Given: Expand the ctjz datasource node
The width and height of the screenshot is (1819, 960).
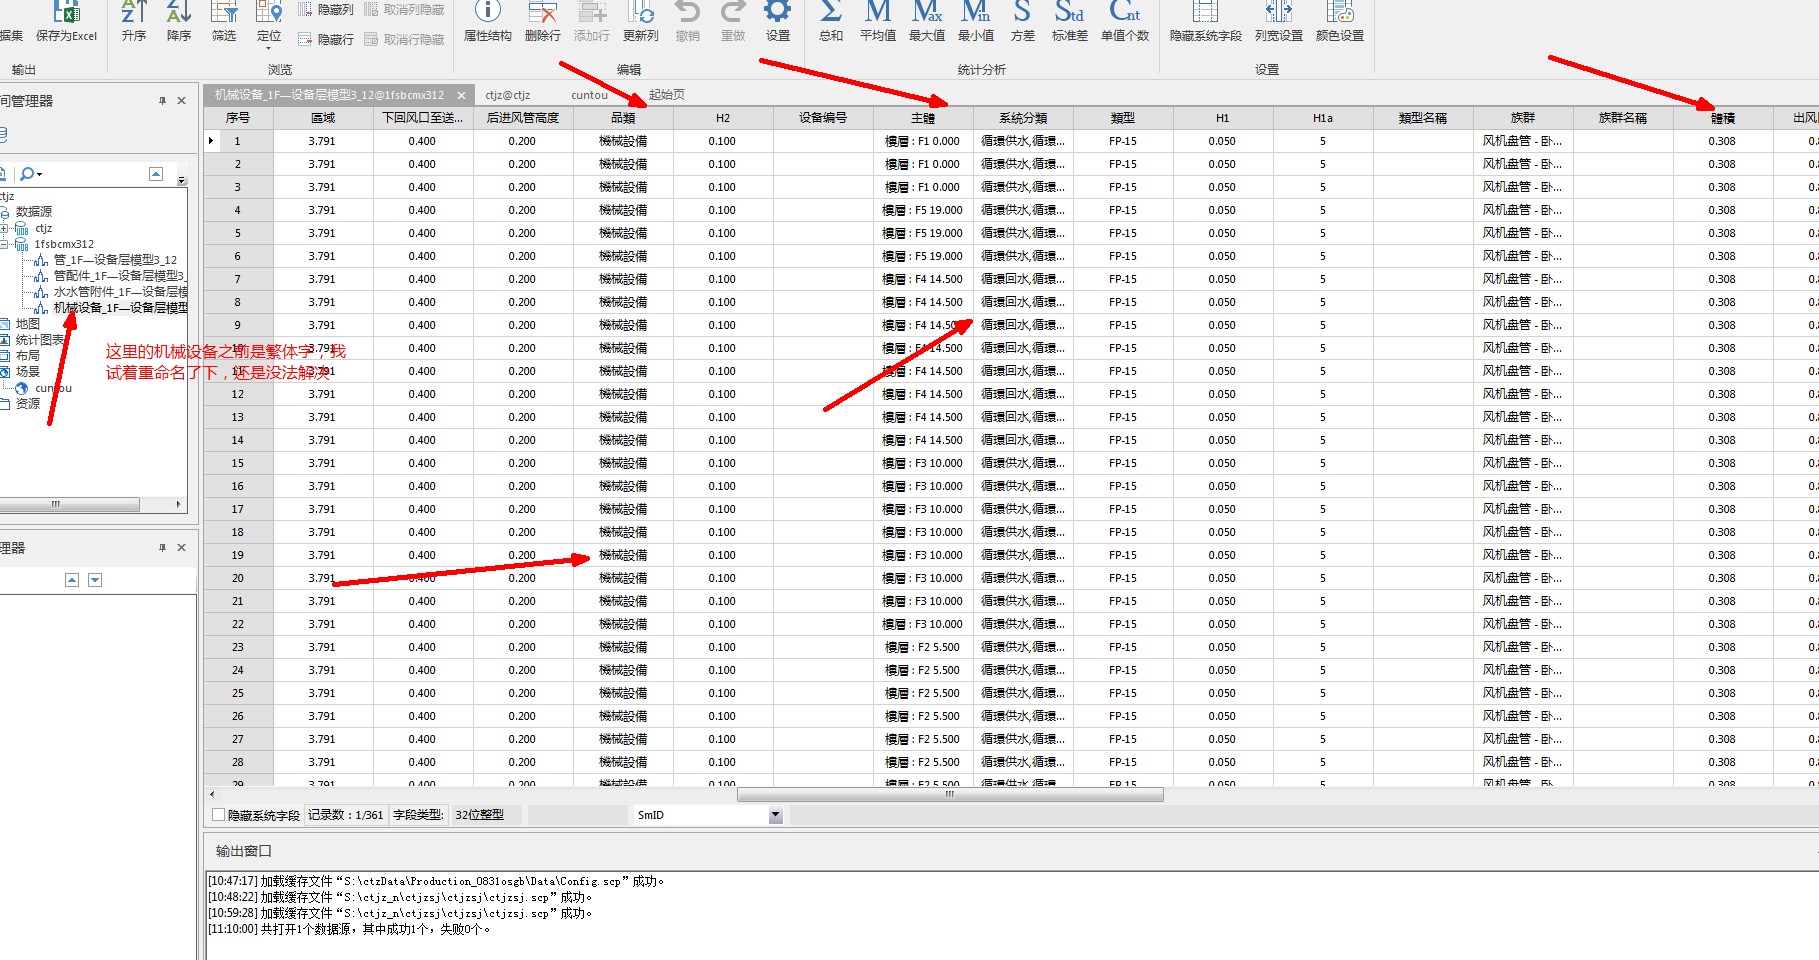Looking at the screenshot, I should coord(5,229).
